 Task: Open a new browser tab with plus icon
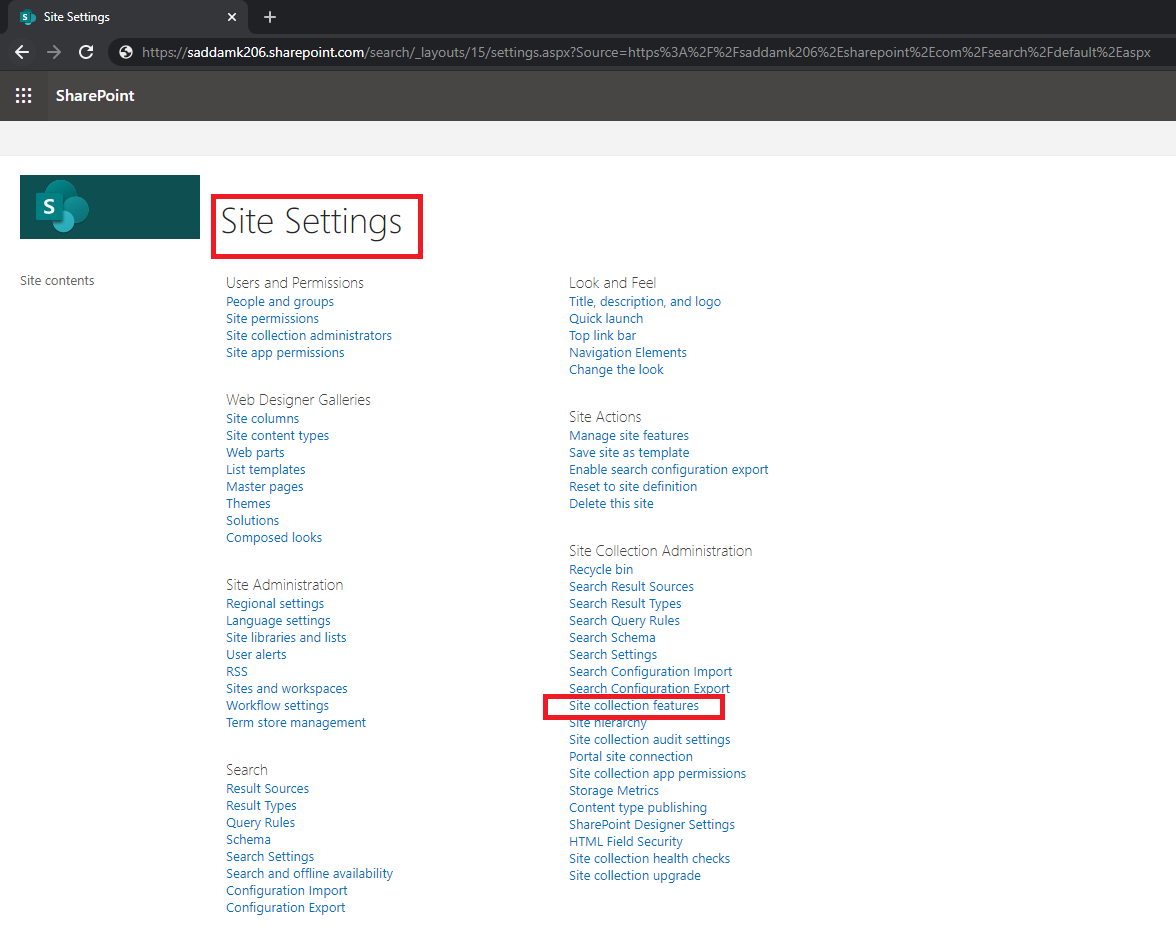[270, 17]
